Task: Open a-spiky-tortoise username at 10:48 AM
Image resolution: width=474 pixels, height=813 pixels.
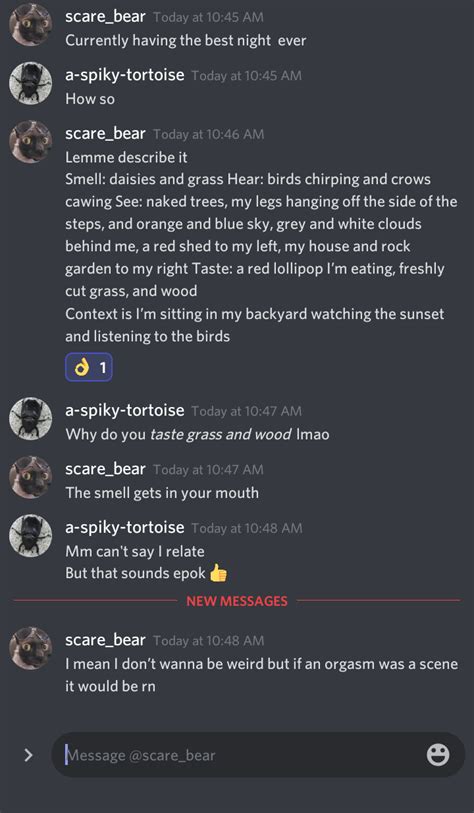Action: pos(125,527)
